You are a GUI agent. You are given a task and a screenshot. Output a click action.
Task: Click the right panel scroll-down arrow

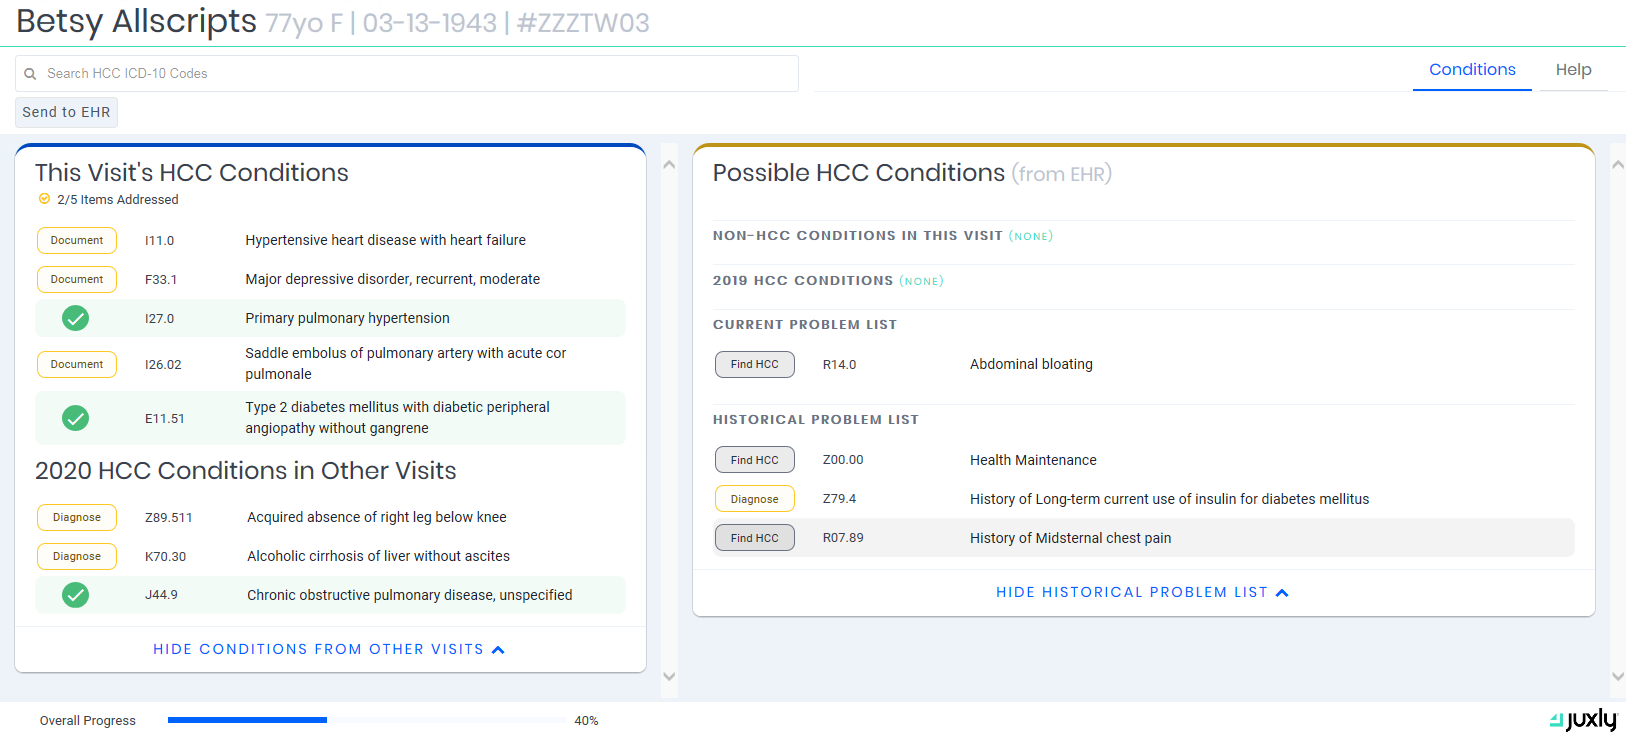click(x=1617, y=677)
